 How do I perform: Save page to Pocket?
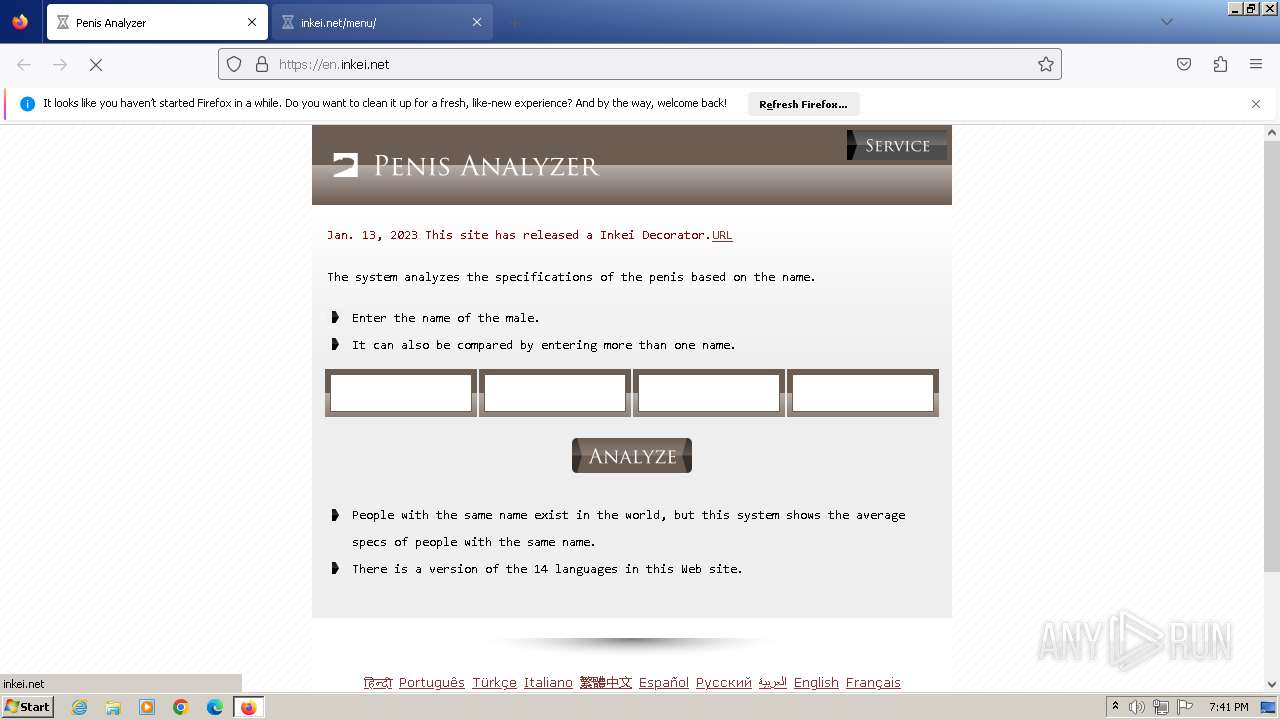(x=1184, y=64)
